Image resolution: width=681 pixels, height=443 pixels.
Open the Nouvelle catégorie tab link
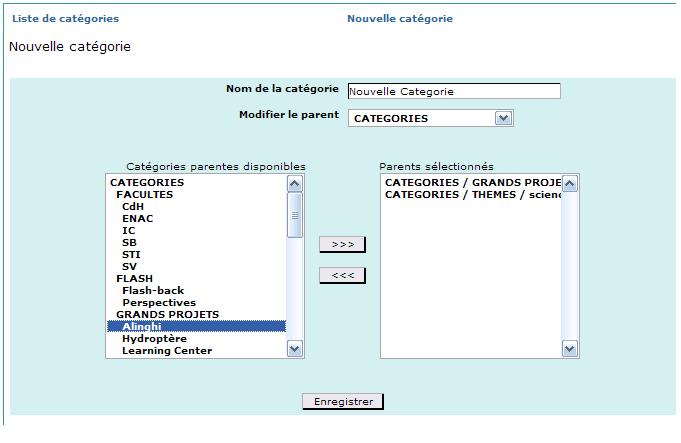400,19
